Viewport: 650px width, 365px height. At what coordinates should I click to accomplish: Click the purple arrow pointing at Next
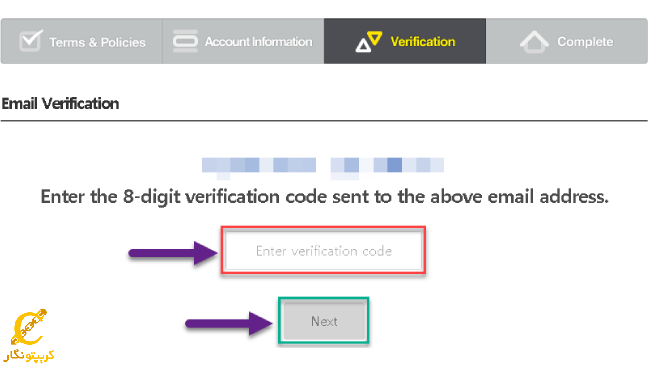pyautogui.click(x=229, y=323)
